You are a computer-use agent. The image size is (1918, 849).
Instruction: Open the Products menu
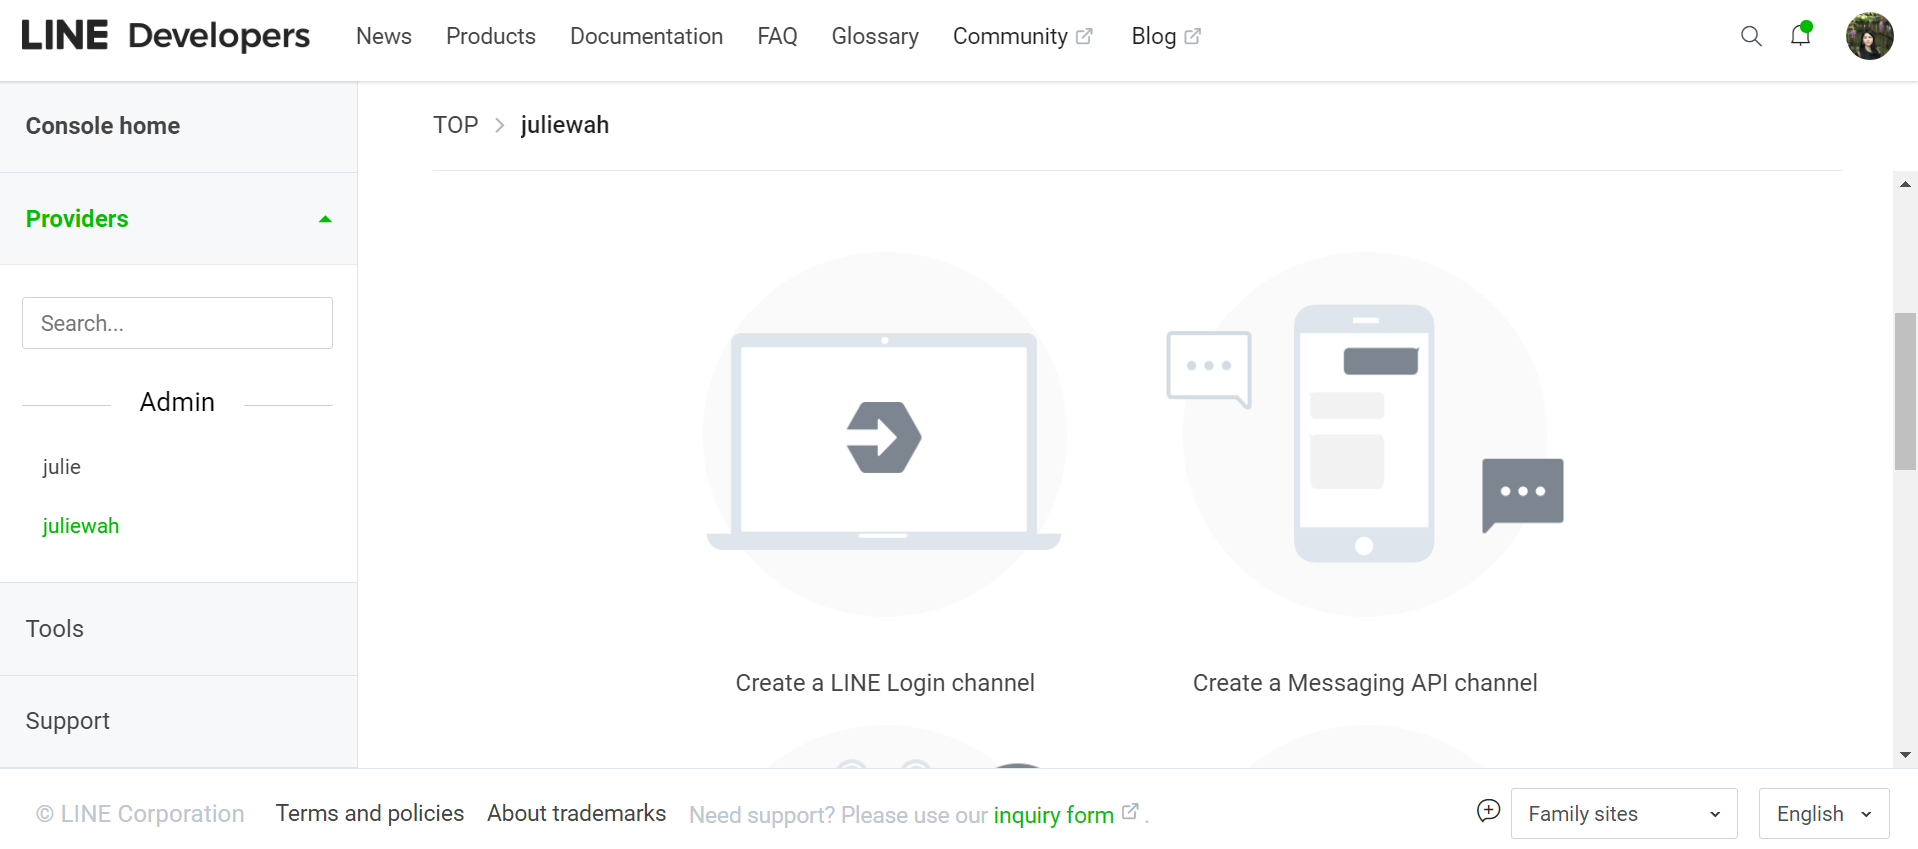coord(491,36)
